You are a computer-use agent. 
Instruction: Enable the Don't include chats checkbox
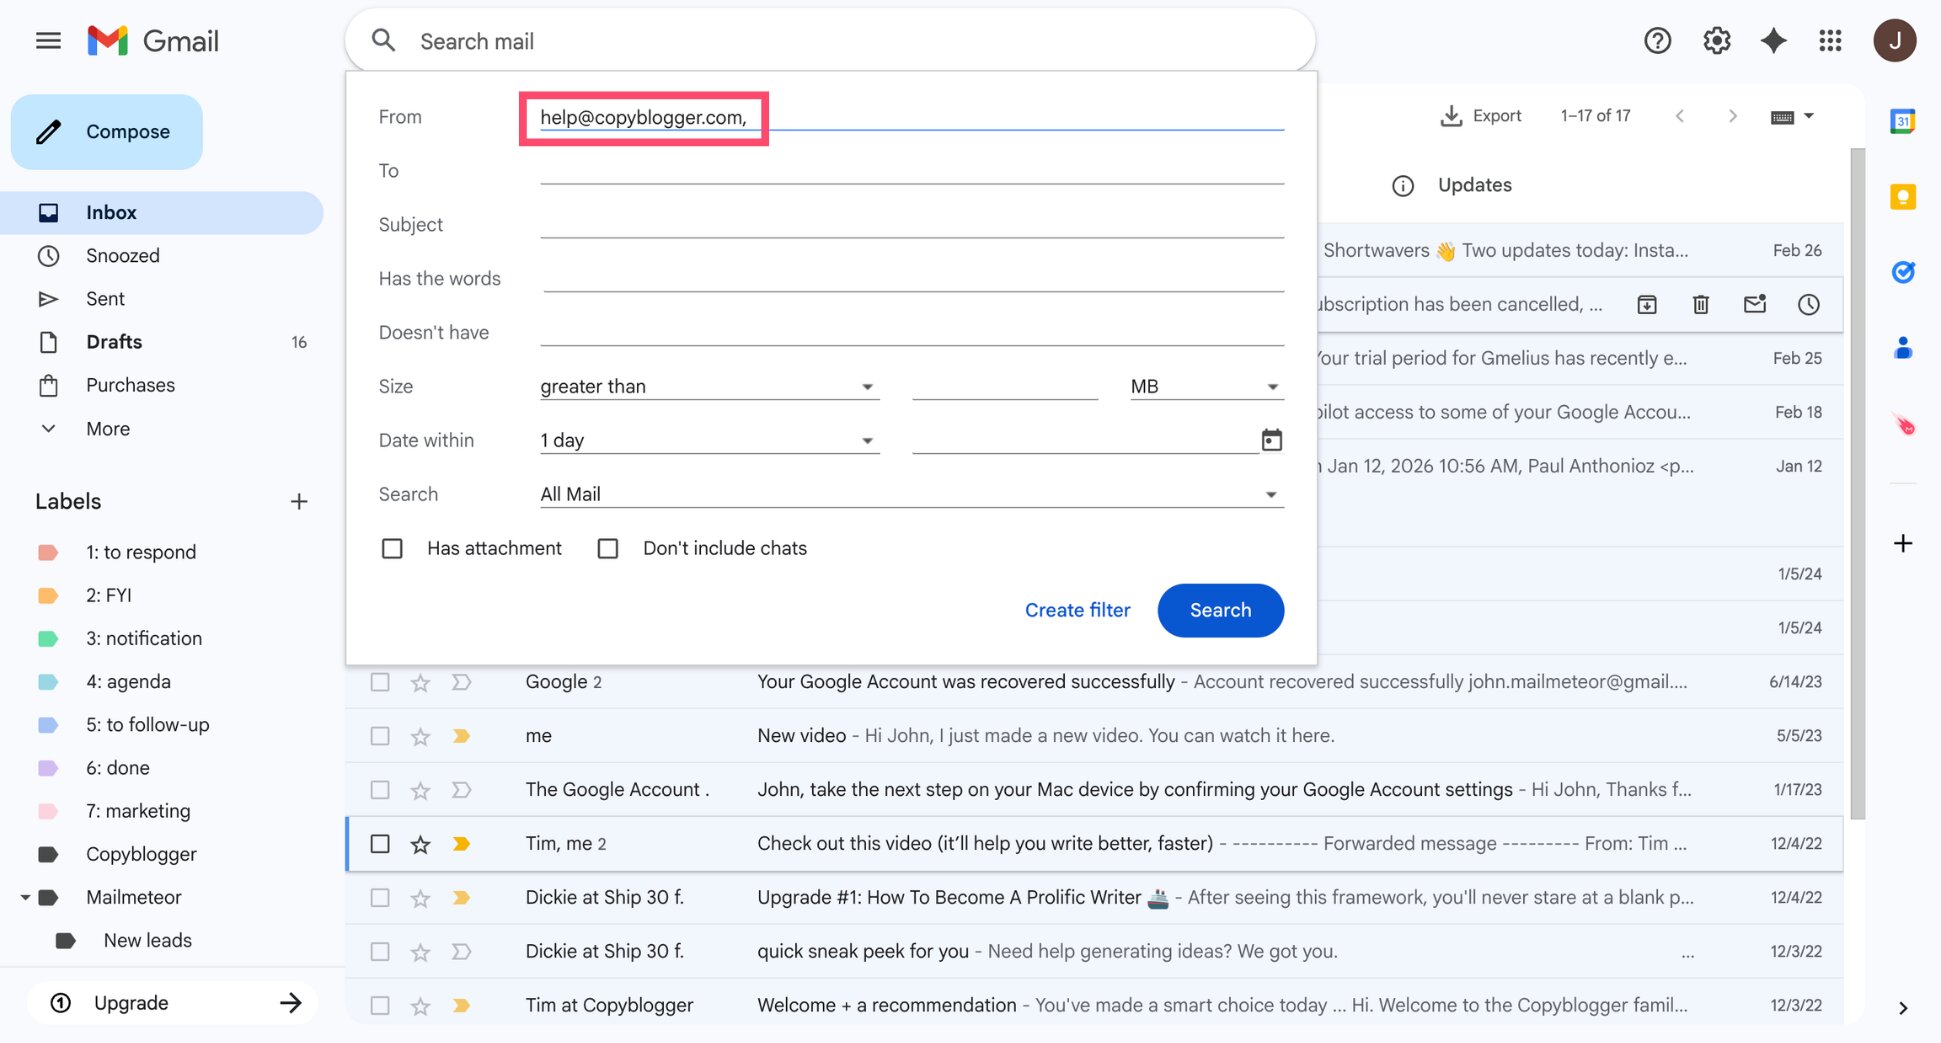[x=608, y=548]
